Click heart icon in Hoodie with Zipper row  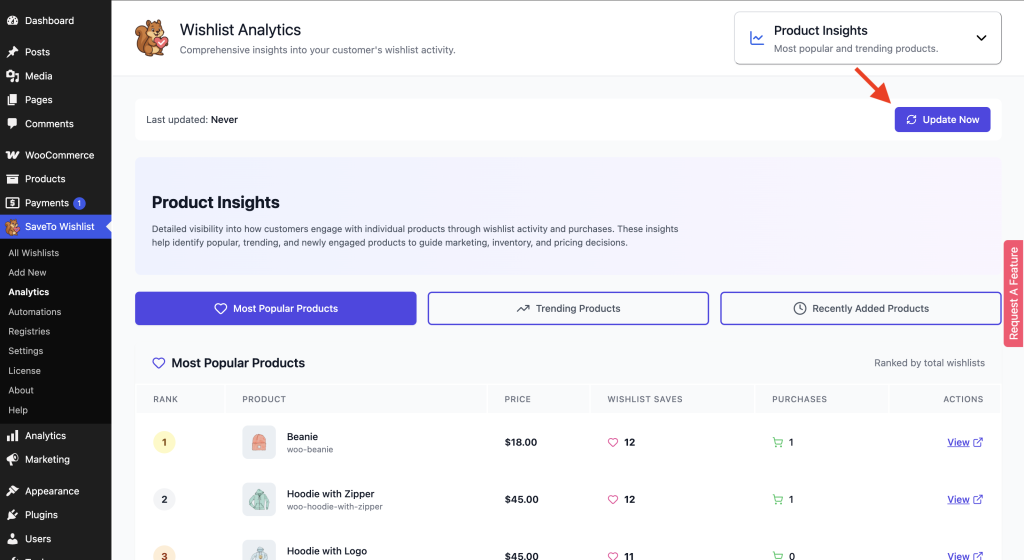click(613, 500)
